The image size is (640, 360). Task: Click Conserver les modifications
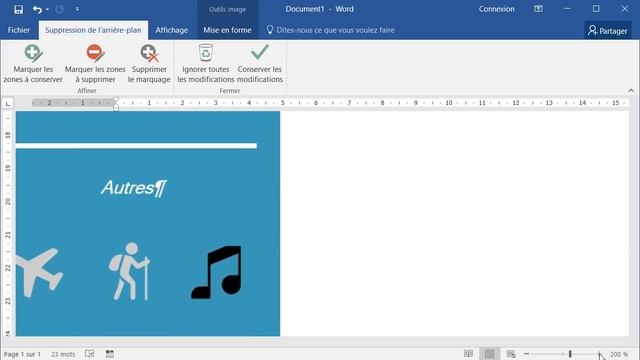(260, 64)
